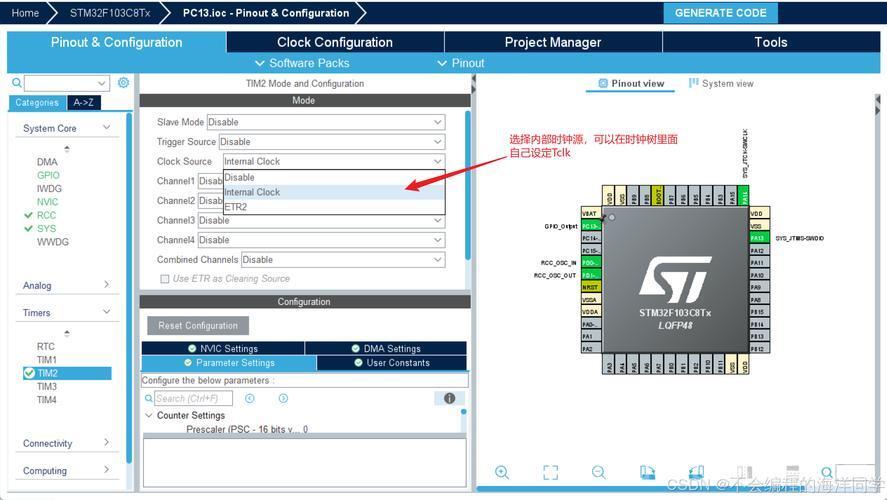887x500 pixels.
Task: Open the Channel3 dropdown
Action: pos(321,221)
